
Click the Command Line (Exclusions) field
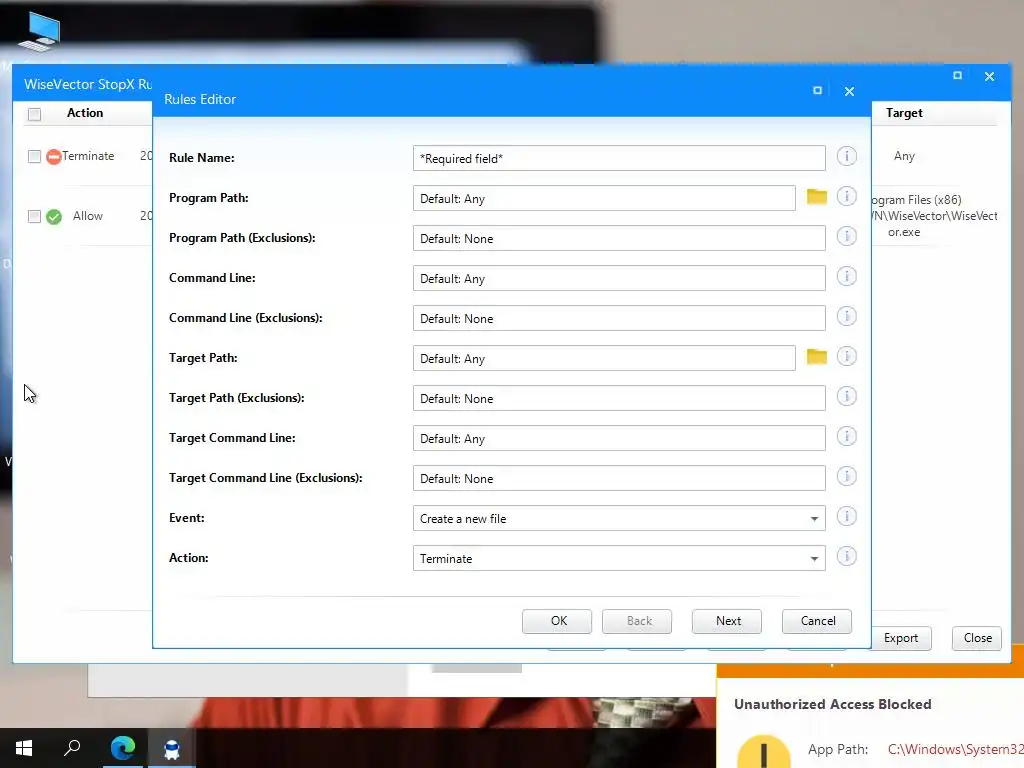click(x=619, y=318)
